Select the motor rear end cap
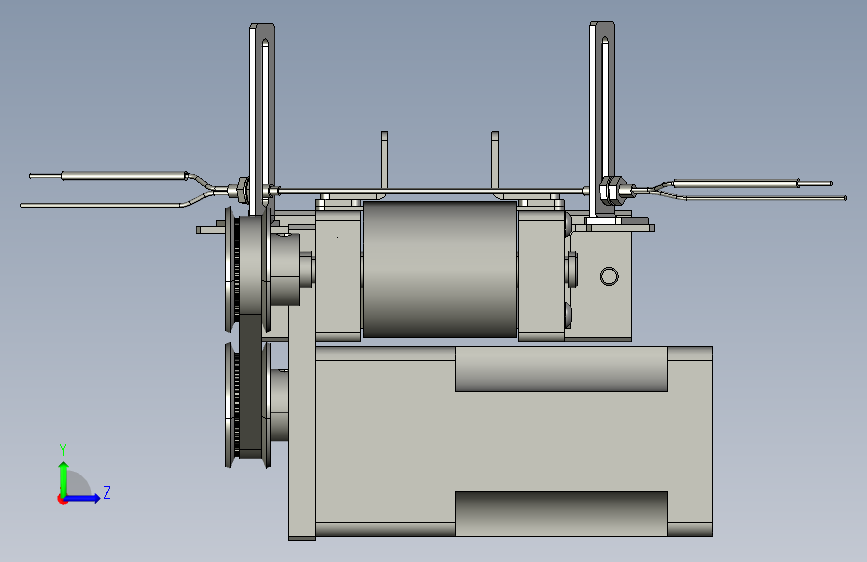This screenshot has height=562, width=867. tap(690, 441)
